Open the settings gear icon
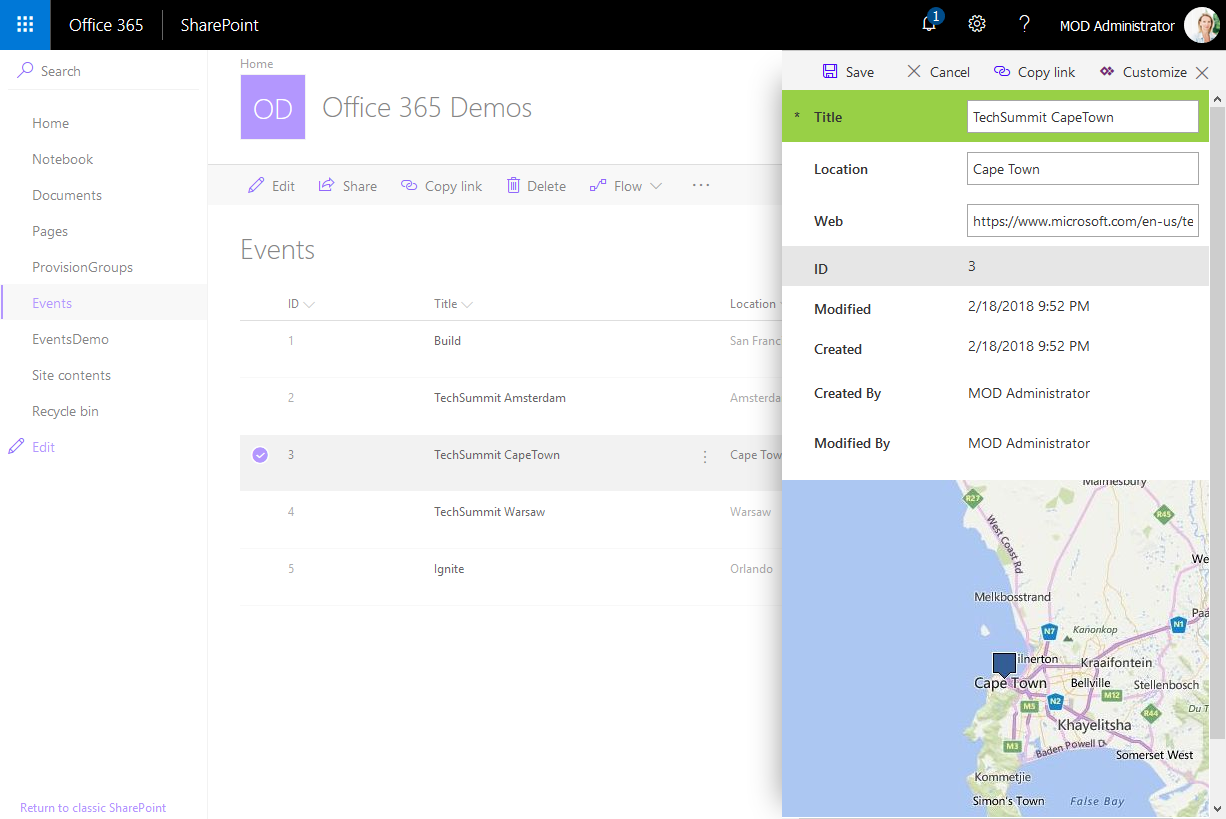Screen dimensions: 1226x819 (x=977, y=25)
